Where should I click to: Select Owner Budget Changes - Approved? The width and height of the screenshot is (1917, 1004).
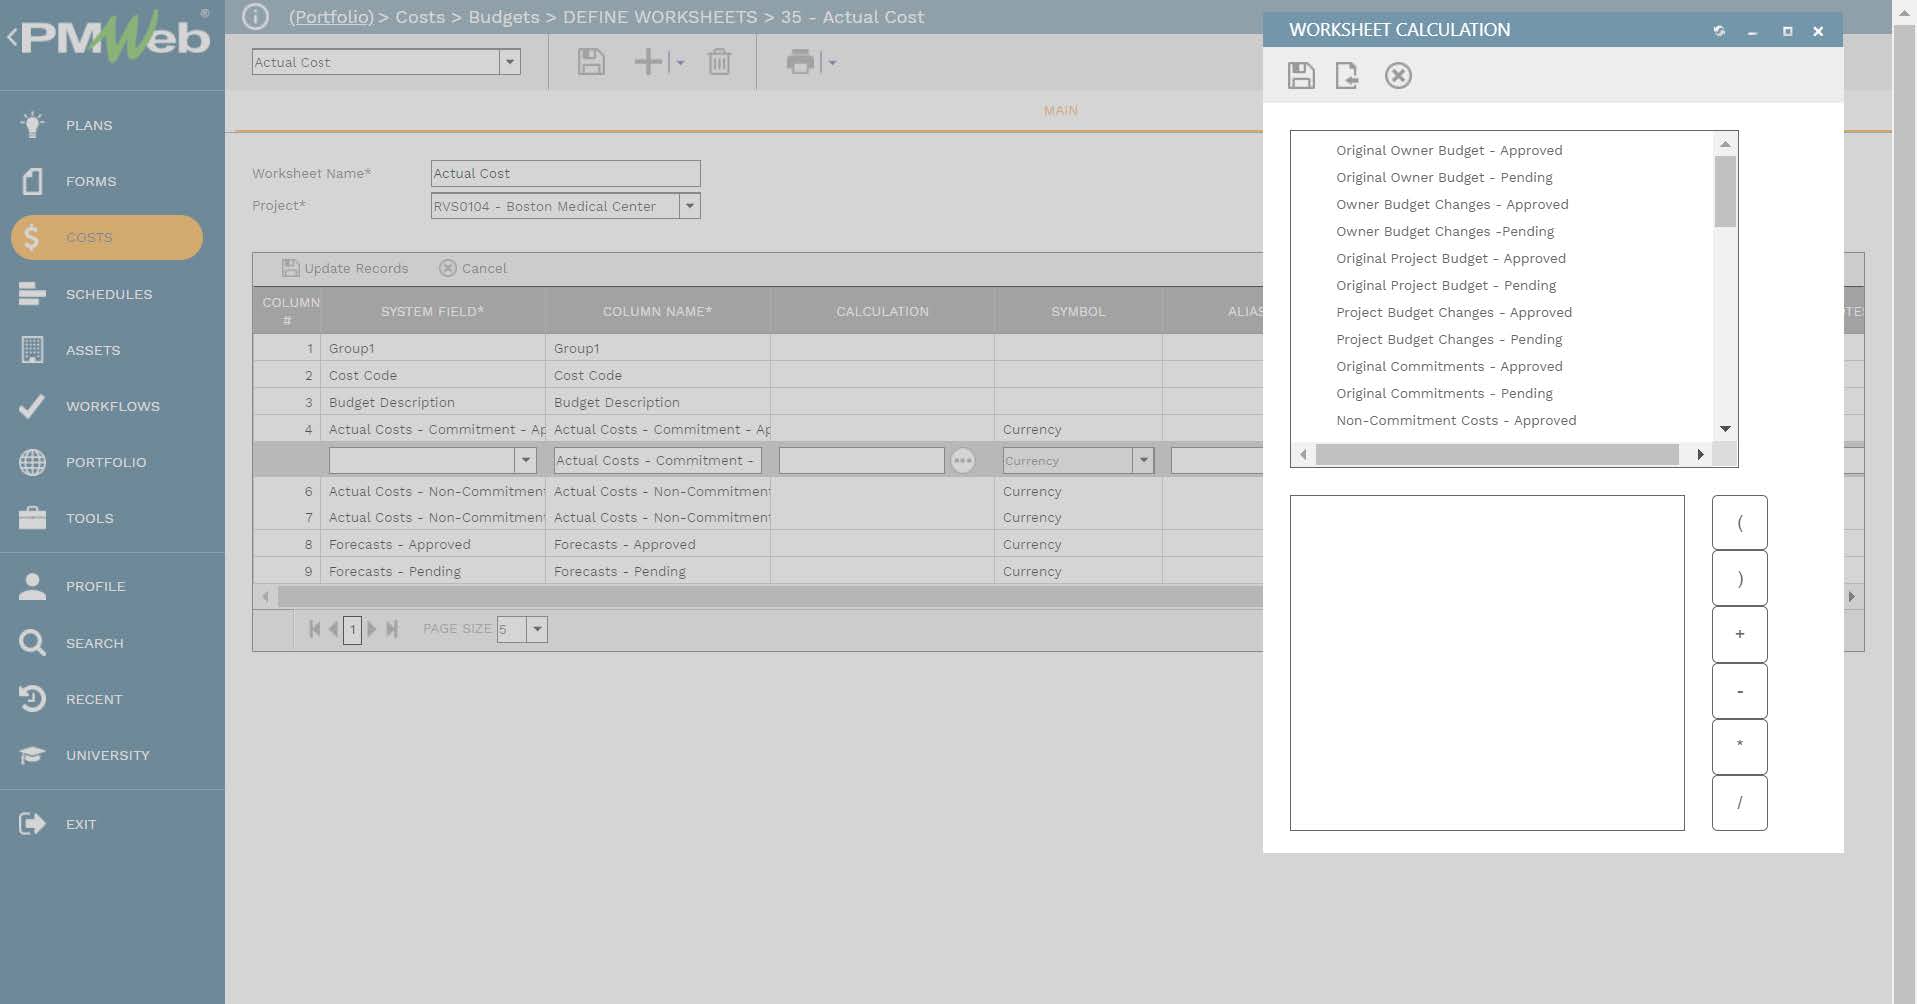point(1452,204)
